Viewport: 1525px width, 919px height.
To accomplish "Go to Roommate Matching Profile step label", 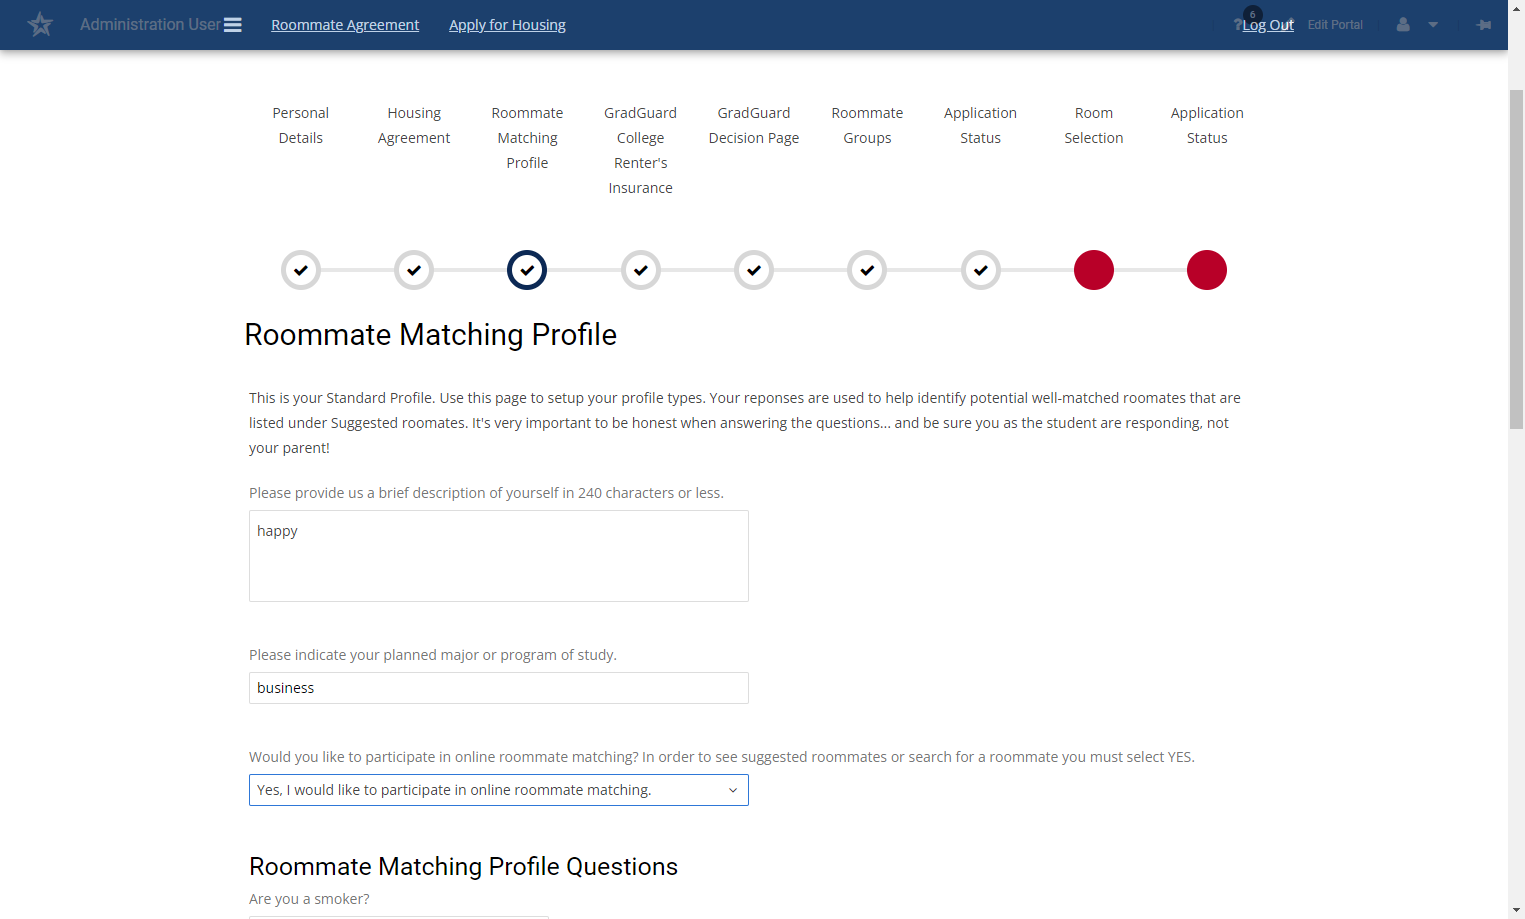I will (527, 138).
